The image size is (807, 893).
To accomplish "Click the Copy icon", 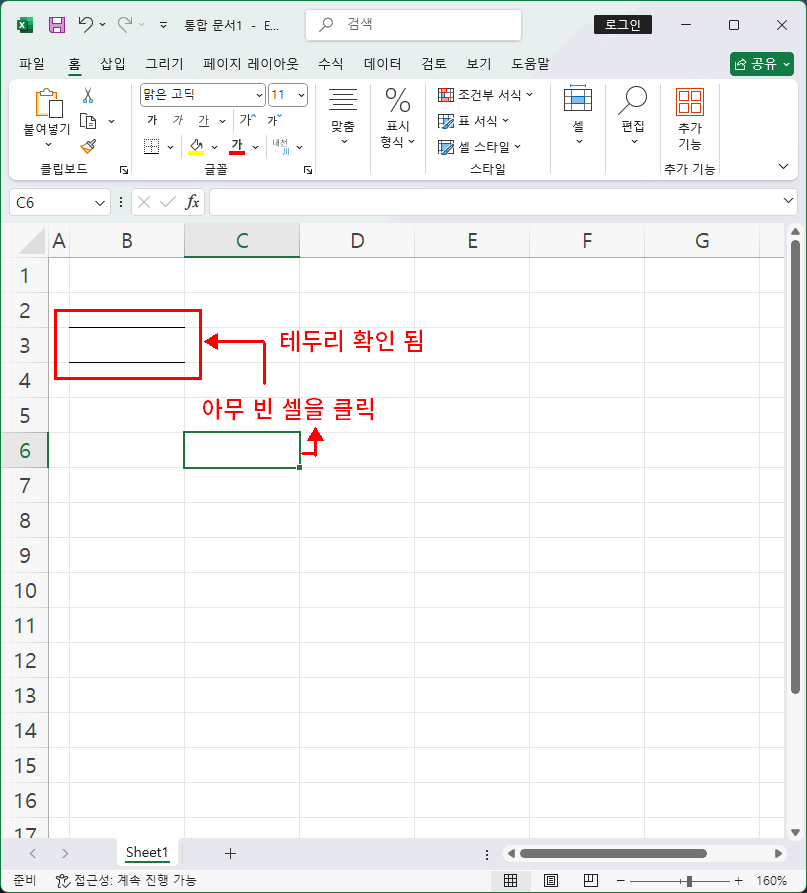I will click(88, 121).
